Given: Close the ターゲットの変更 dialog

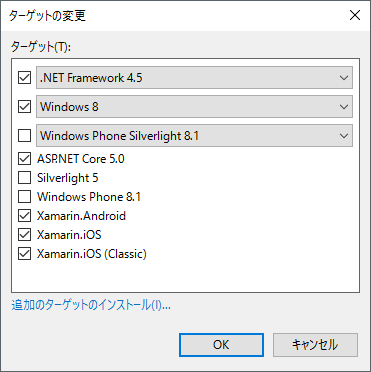Looking at the screenshot, I should tap(355, 16).
